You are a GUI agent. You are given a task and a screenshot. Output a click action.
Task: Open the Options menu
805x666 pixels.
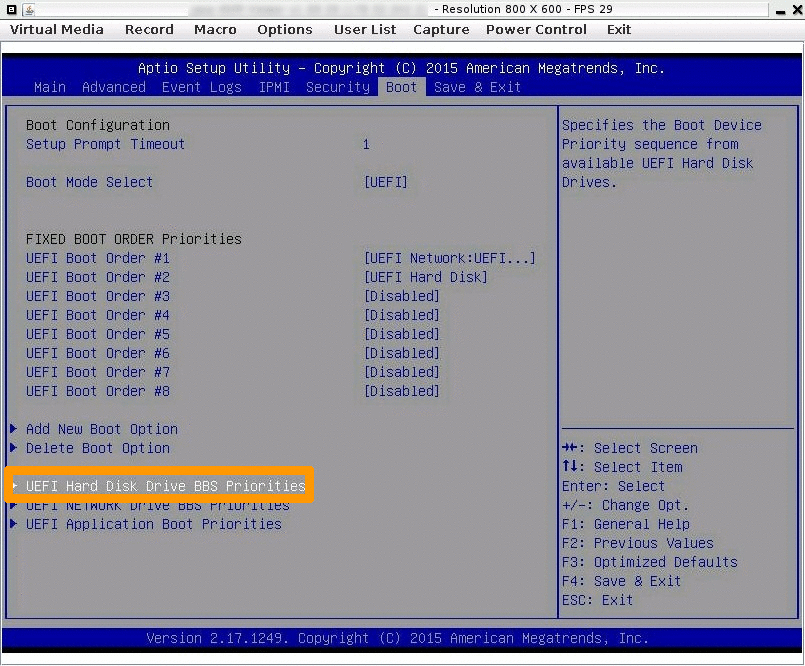(284, 30)
